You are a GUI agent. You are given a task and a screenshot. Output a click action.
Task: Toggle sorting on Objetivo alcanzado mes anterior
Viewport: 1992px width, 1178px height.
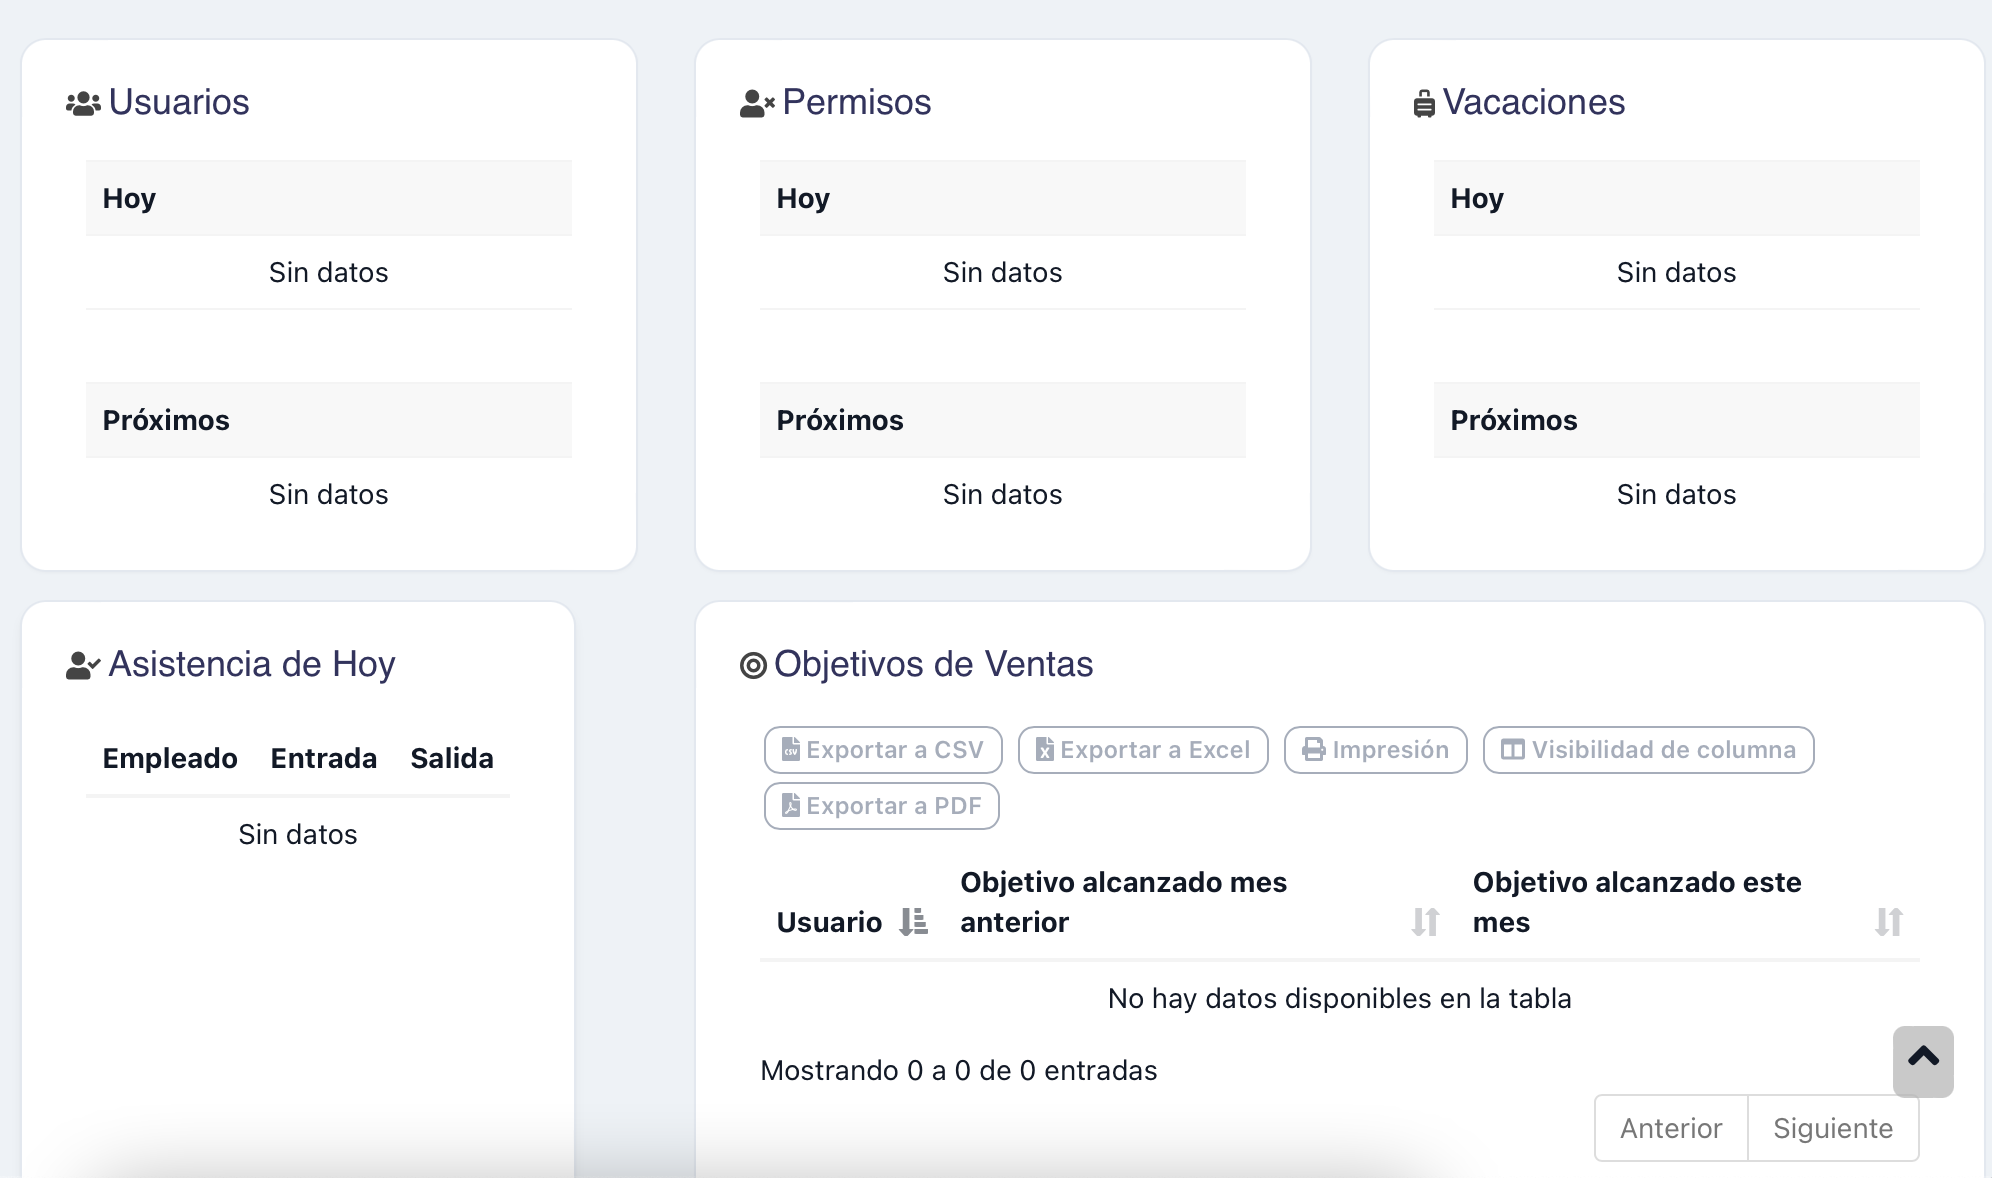[1427, 922]
